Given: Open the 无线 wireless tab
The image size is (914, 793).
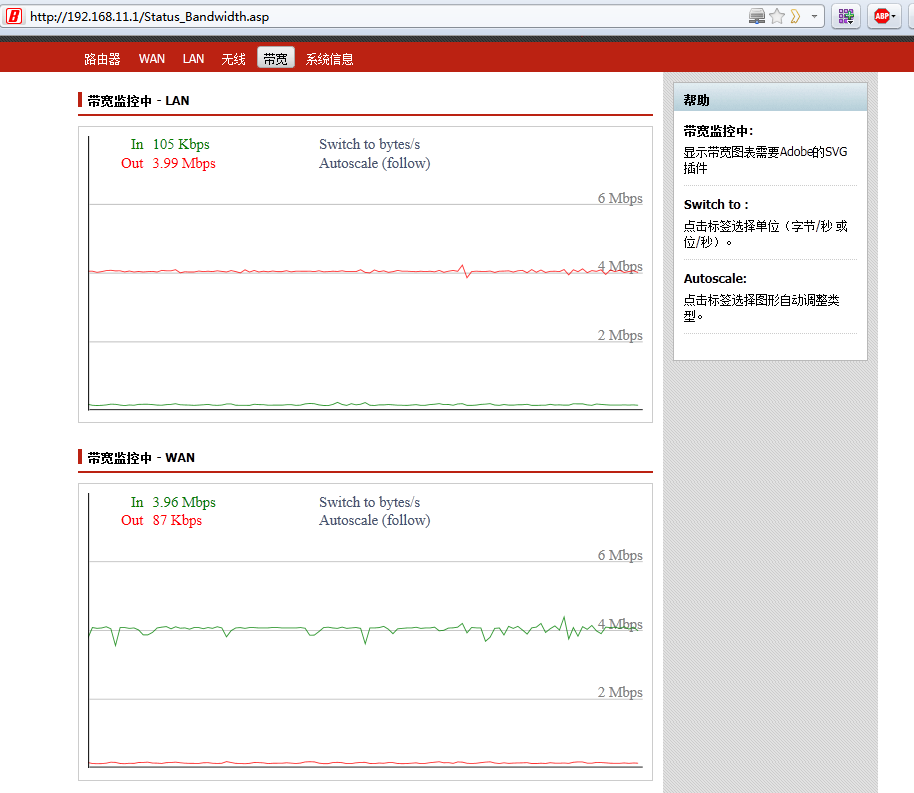Looking at the screenshot, I should coord(233,59).
